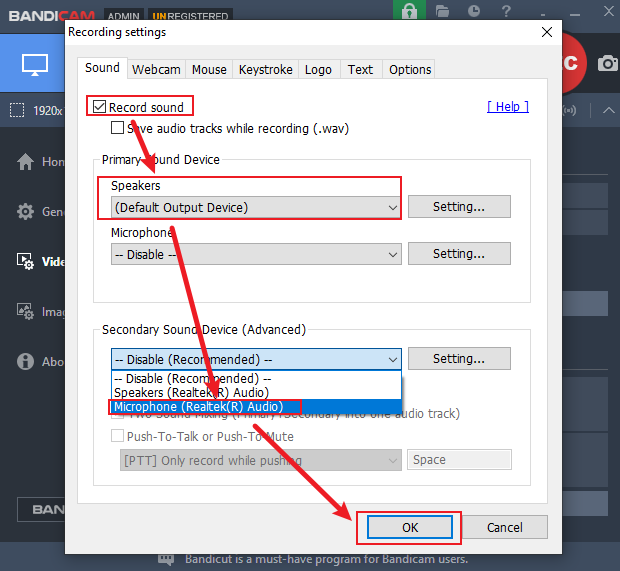
Task: Open Video settings icon in sidebar
Action: tap(25, 261)
